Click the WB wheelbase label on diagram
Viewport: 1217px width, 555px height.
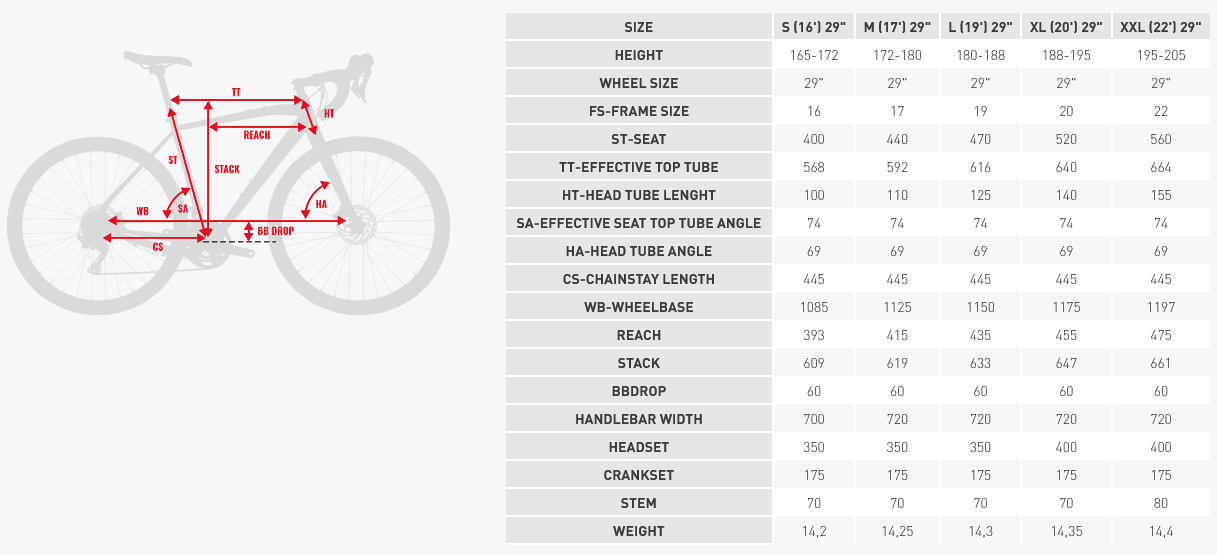point(143,212)
